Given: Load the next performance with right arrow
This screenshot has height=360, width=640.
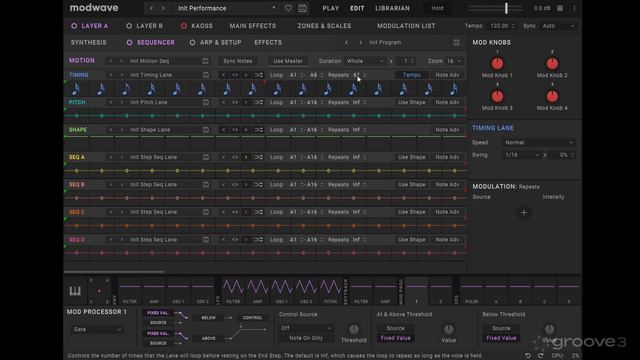Looking at the screenshot, I should [x=163, y=8].
